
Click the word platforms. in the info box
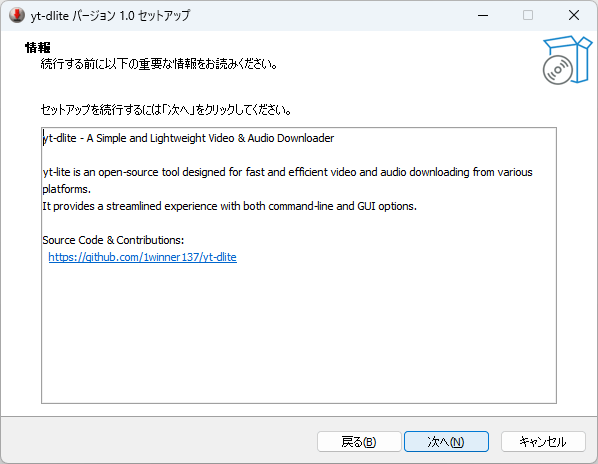[67, 189]
